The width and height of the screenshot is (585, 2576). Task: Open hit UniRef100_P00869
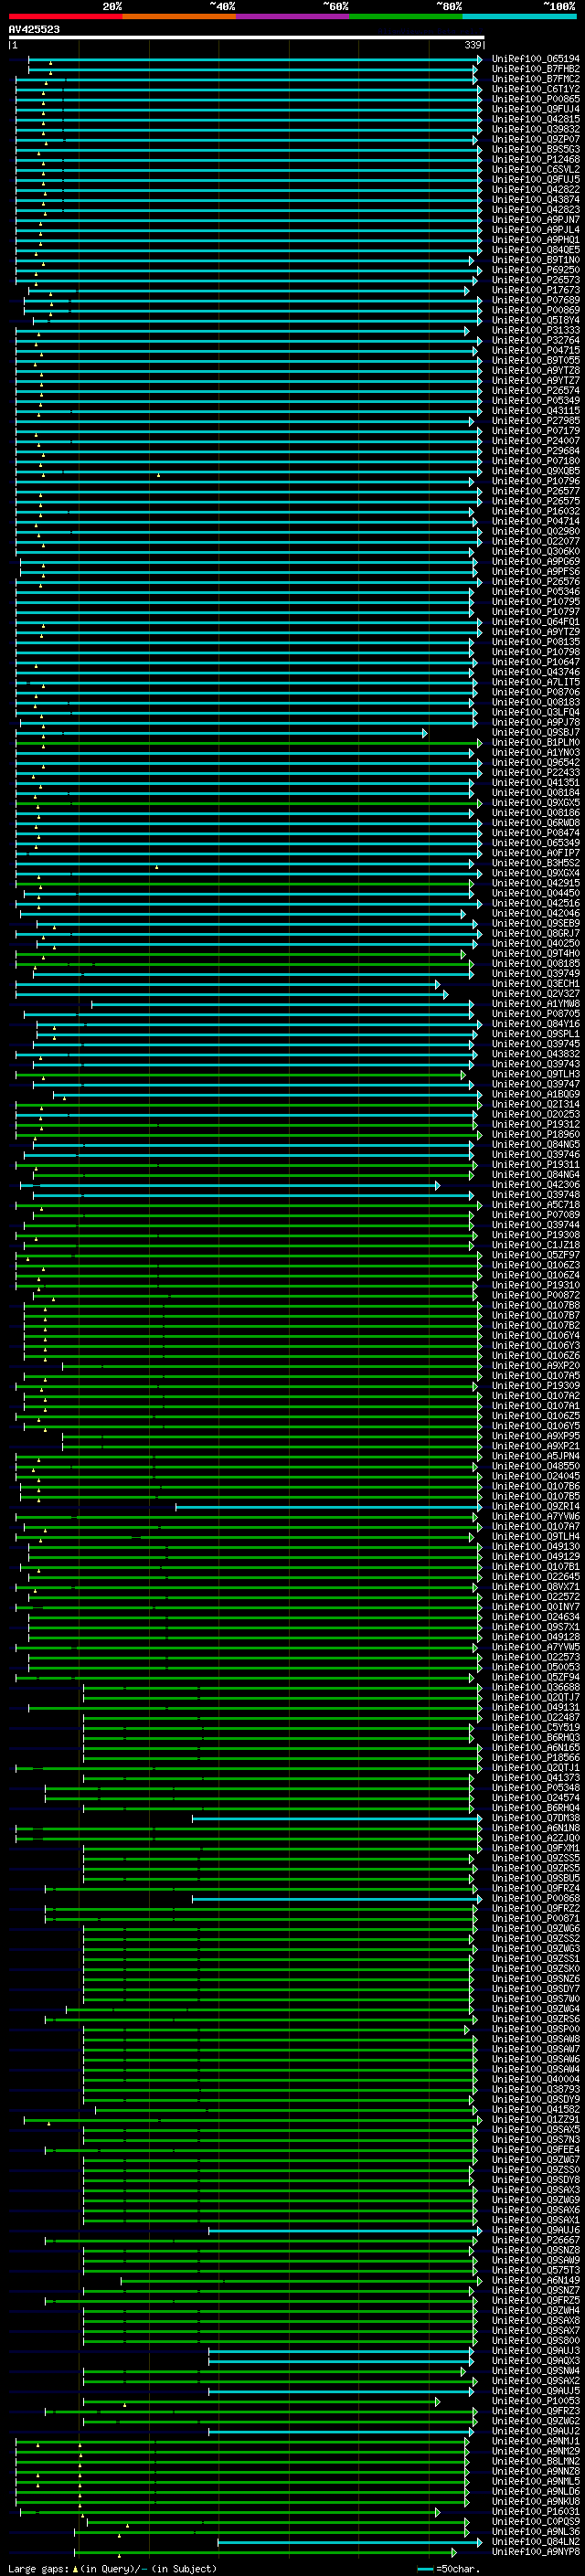(x=535, y=310)
